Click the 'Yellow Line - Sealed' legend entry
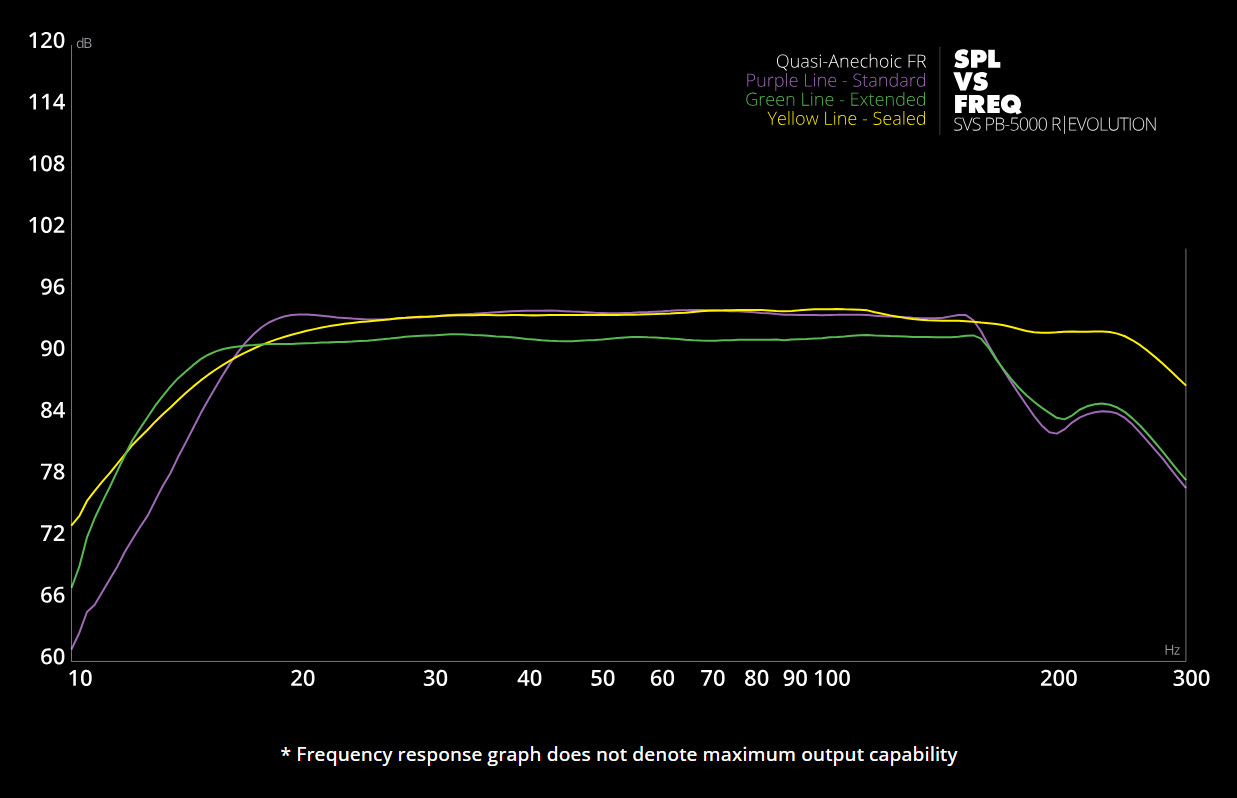Screen dimensions: 1237x798 click(846, 119)
